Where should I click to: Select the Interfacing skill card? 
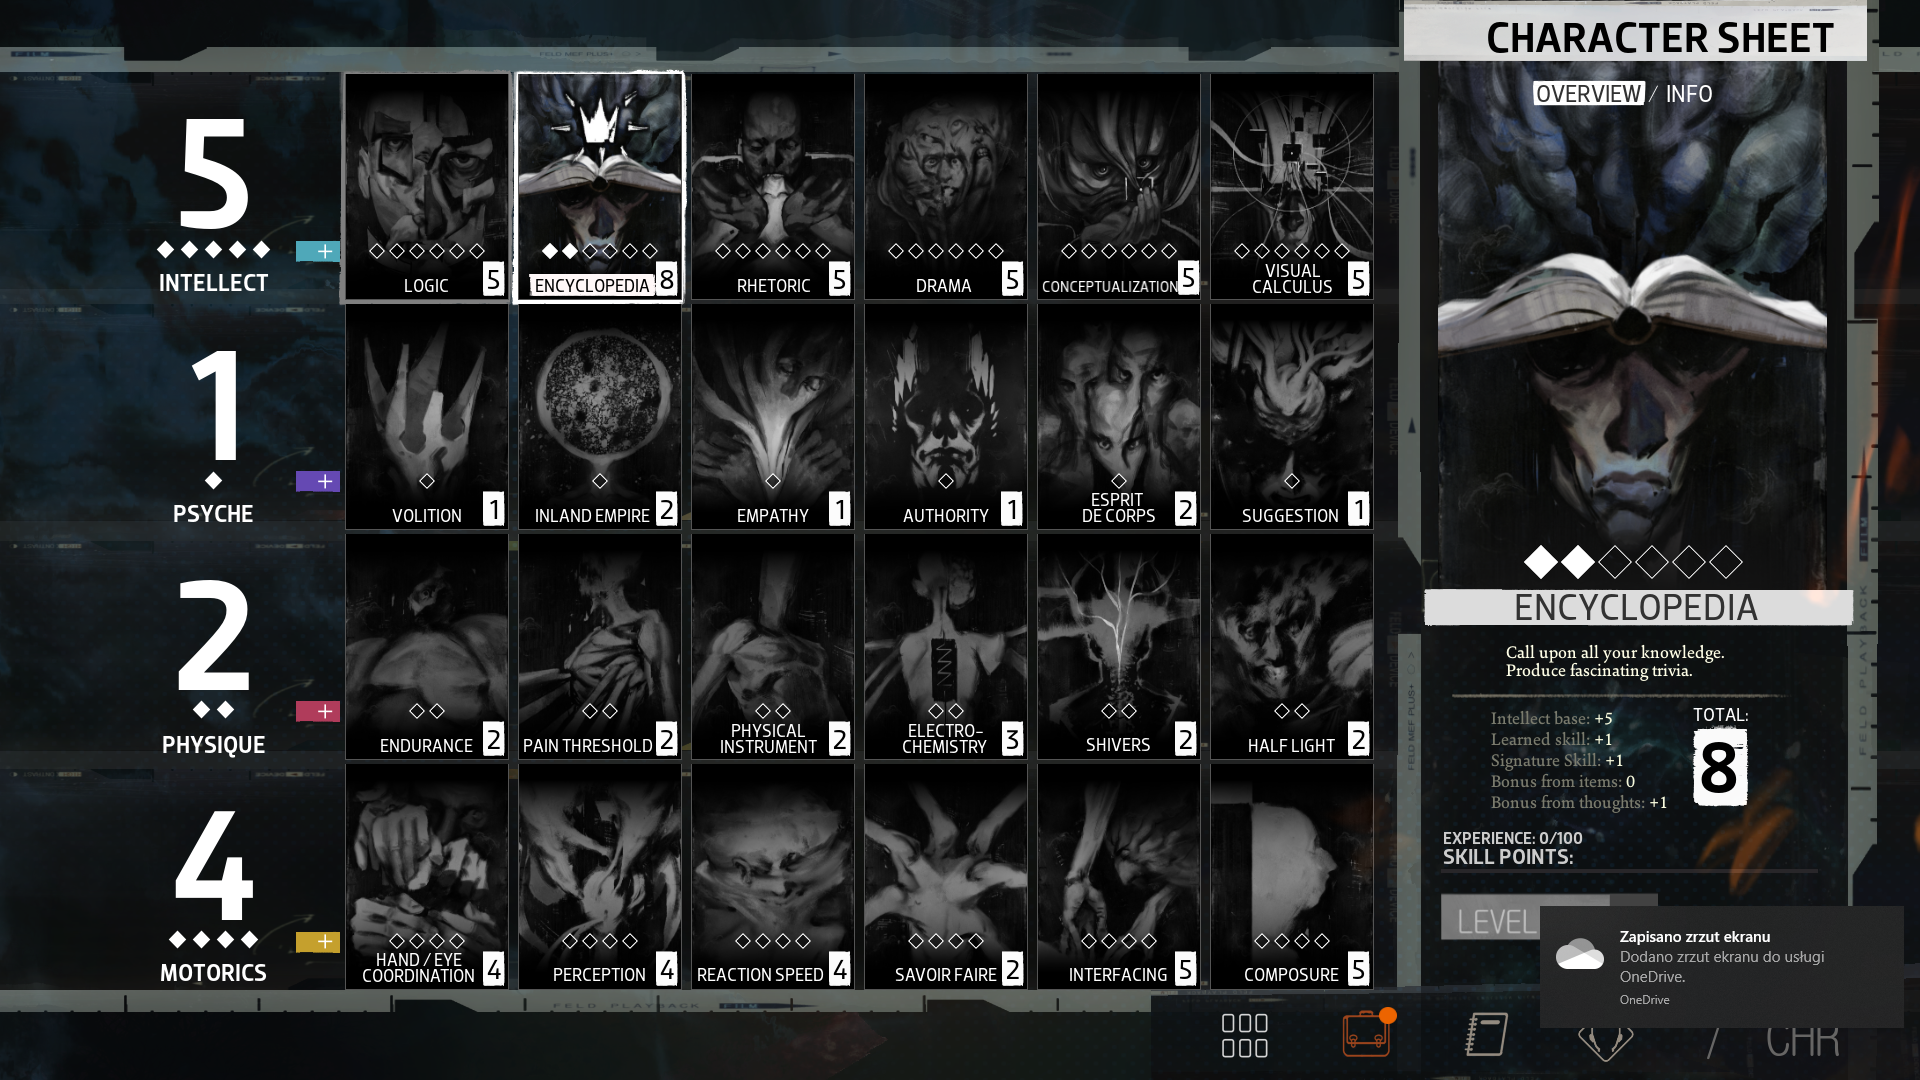pos(1119,876)
